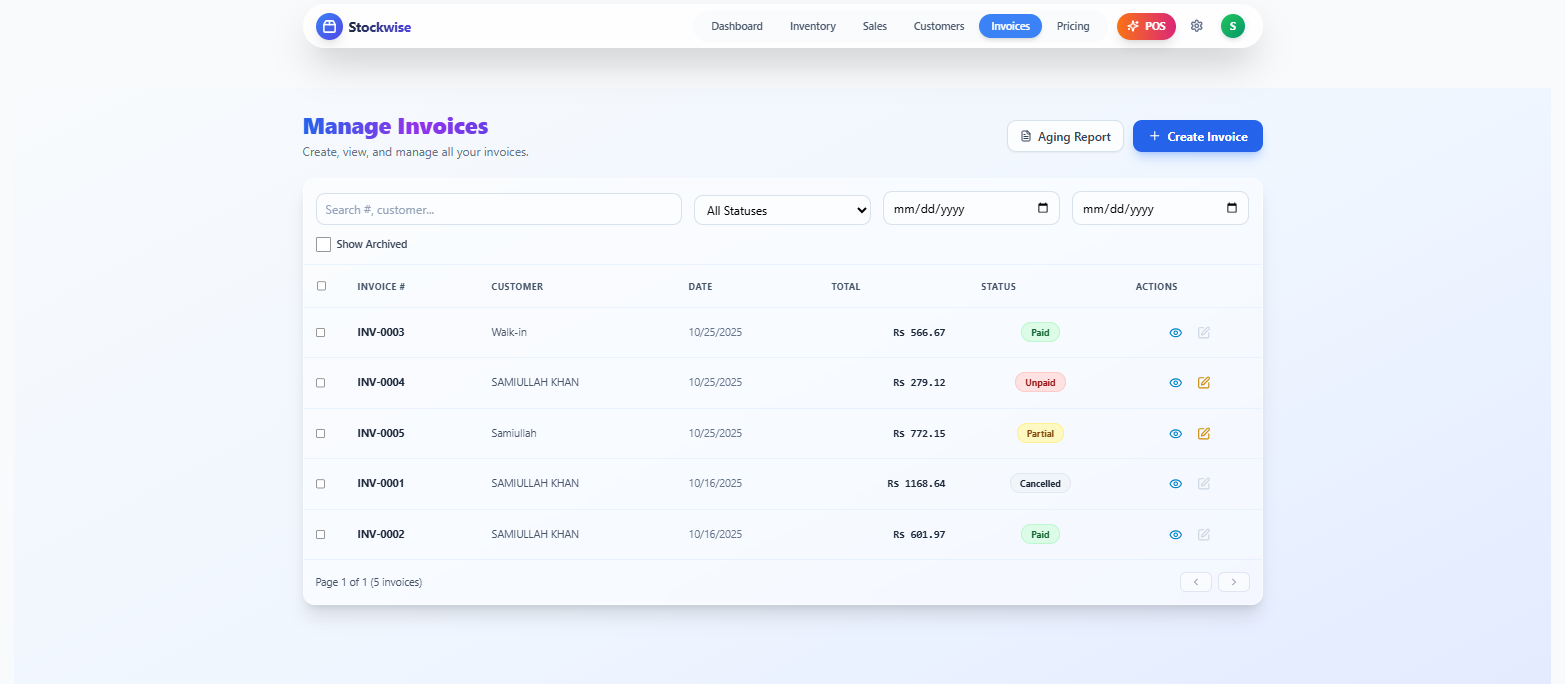Focus the invoice search field

pos(498,209)
